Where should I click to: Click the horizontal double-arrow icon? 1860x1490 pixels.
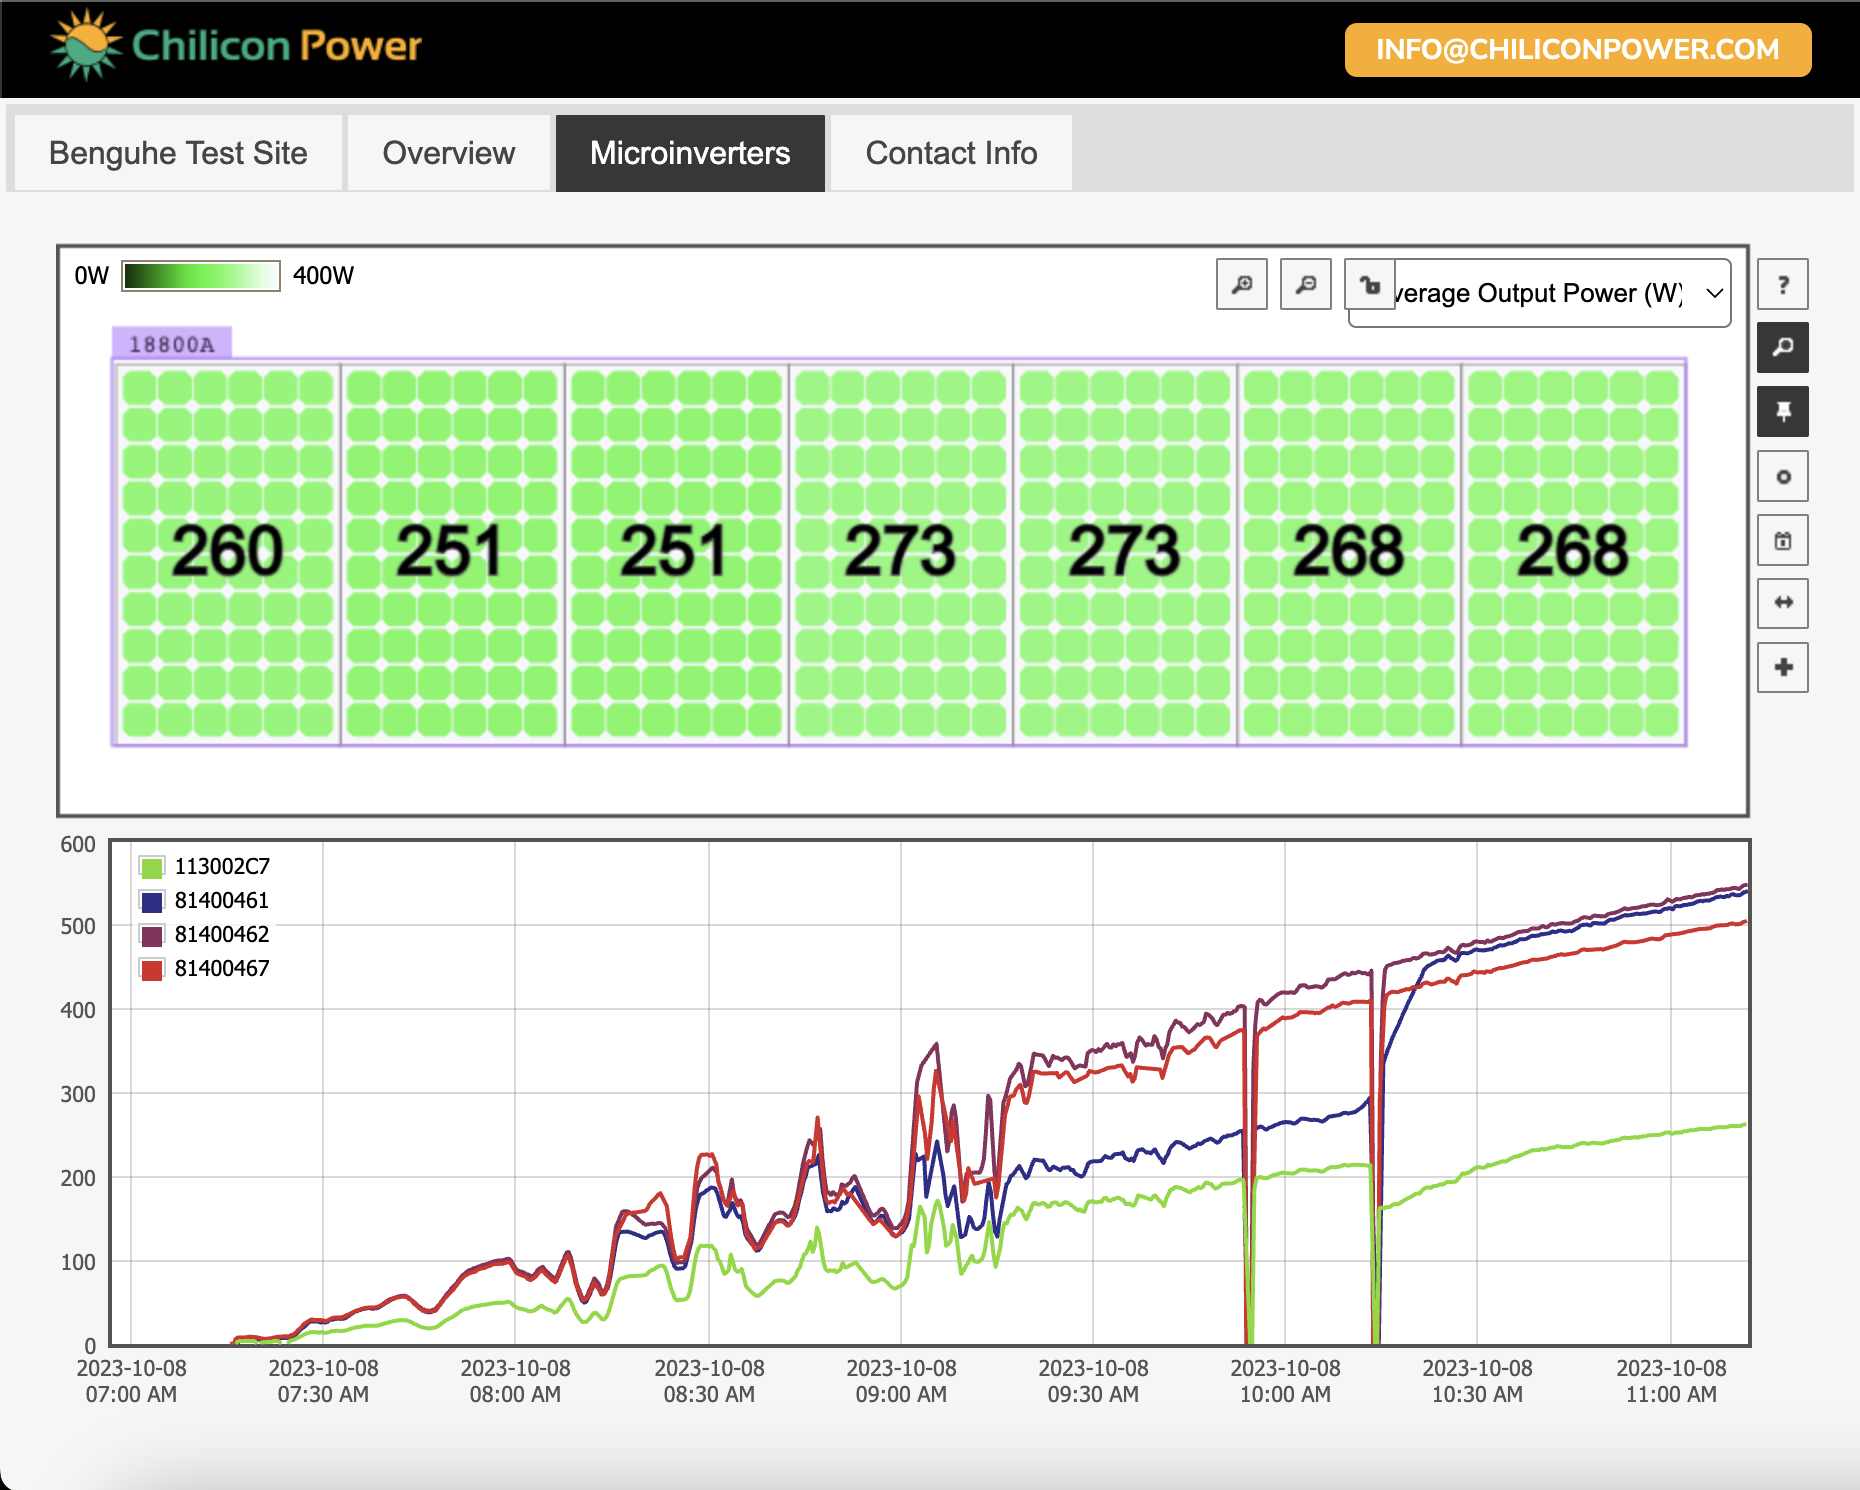tap(1783, 603)
